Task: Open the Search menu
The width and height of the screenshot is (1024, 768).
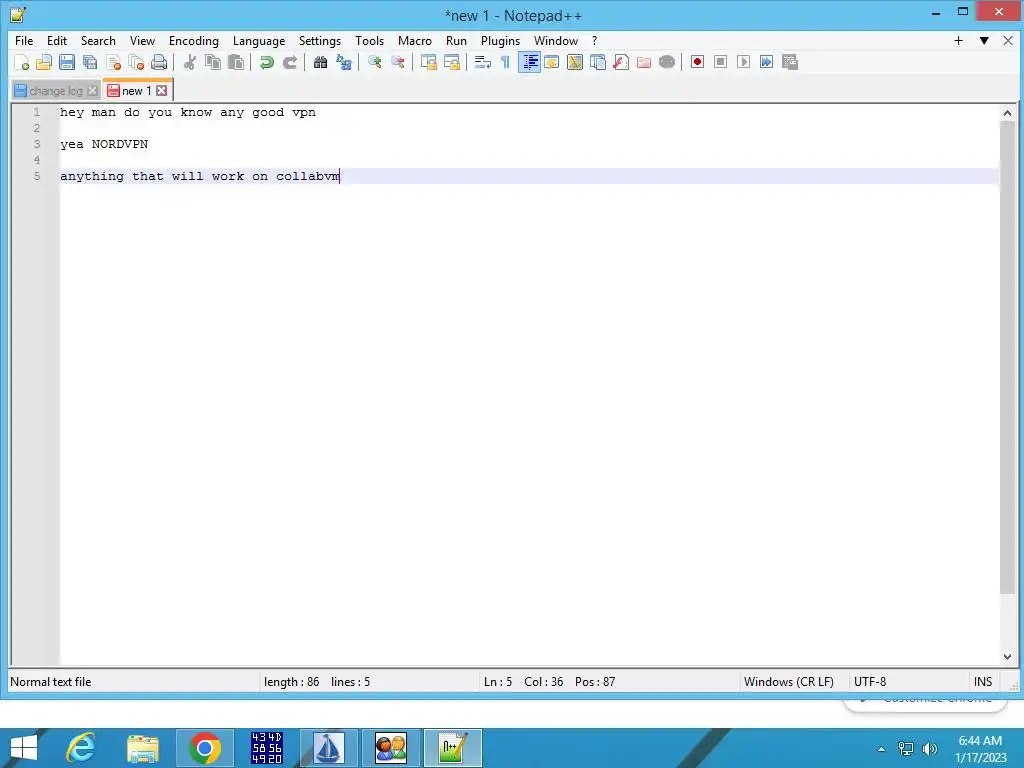Action: (98, 40)
